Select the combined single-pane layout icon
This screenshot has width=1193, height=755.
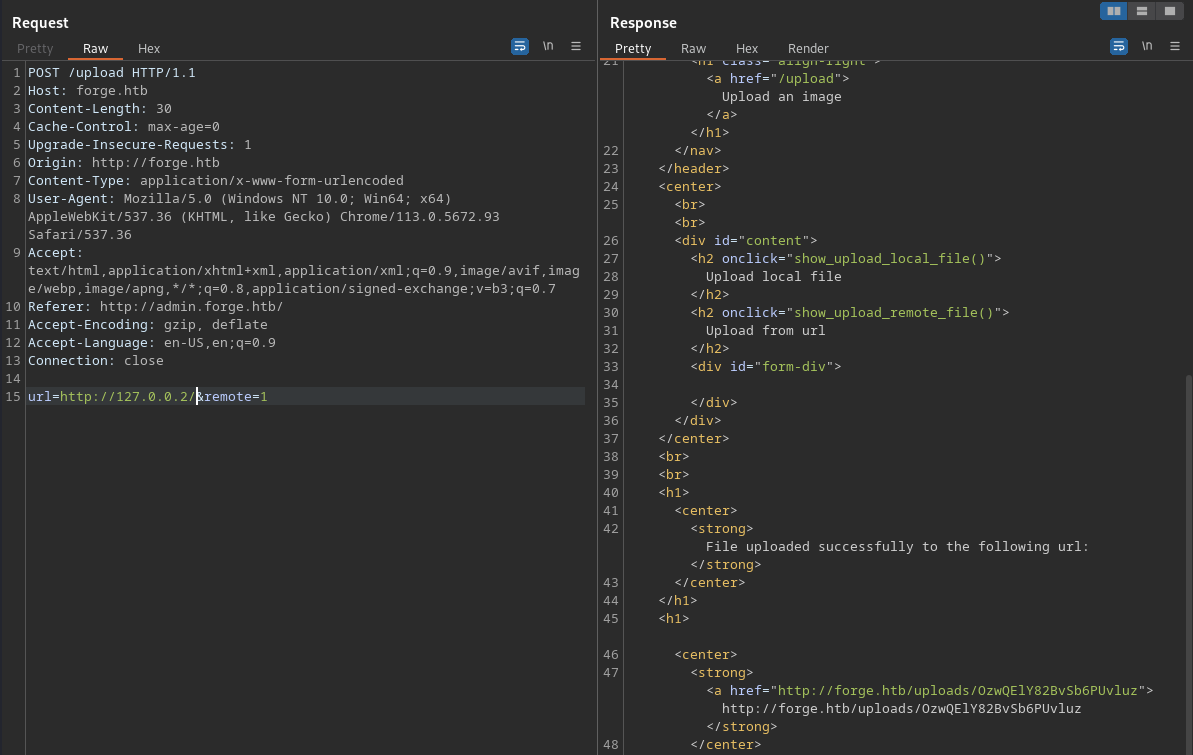[x=1169, y=11]
